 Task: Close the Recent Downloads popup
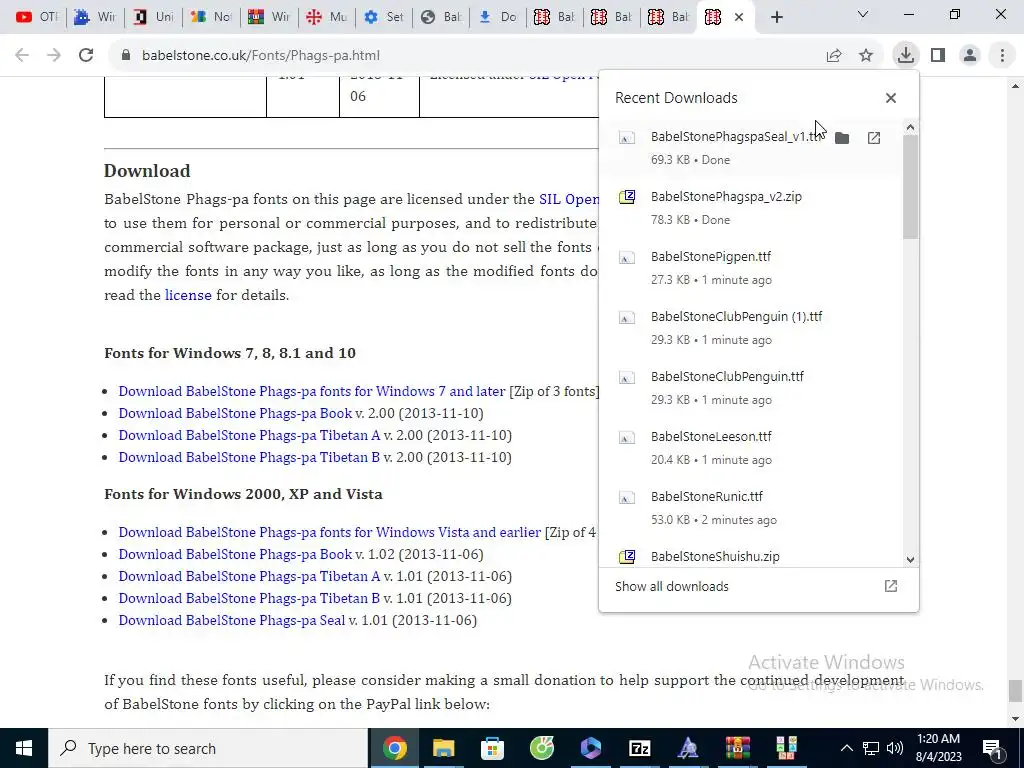(891, 98)
